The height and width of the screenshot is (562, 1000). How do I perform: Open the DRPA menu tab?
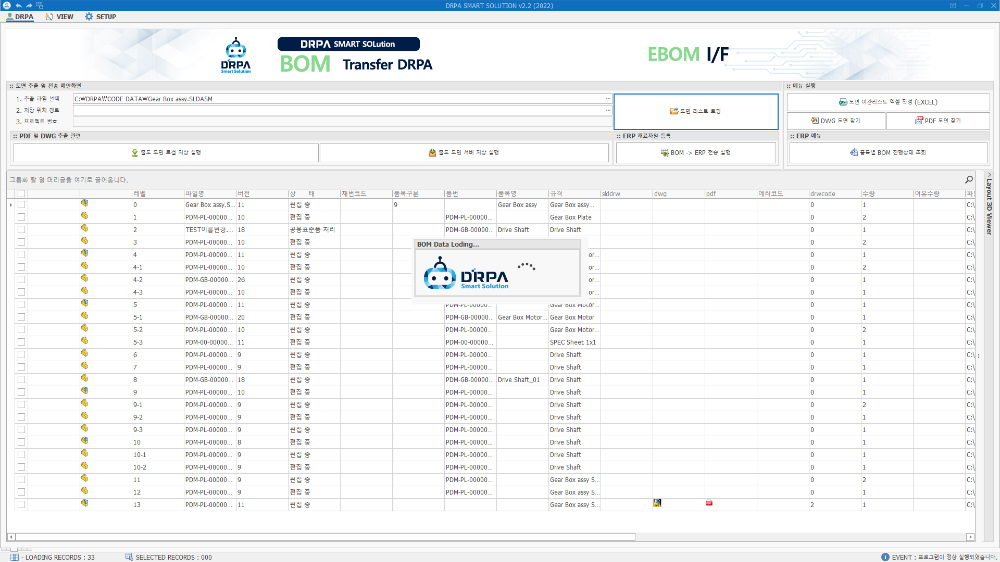pos(20,17)
